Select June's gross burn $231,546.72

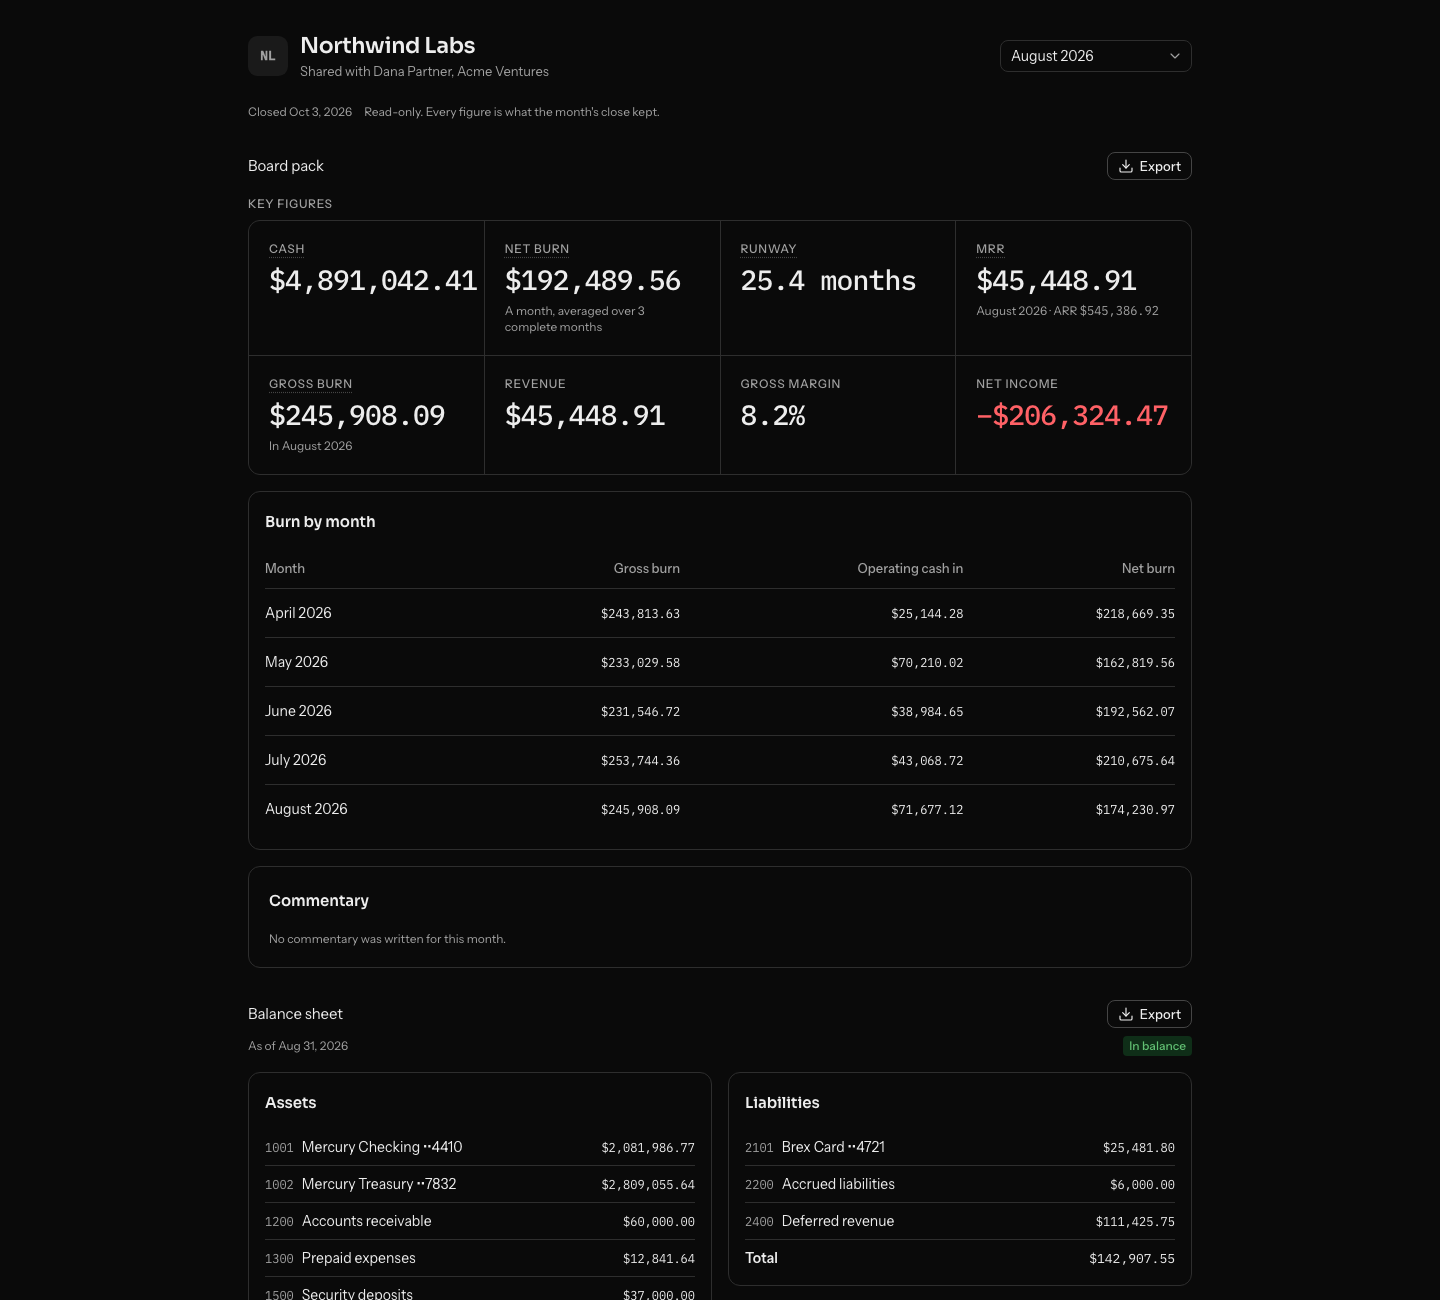640,712
